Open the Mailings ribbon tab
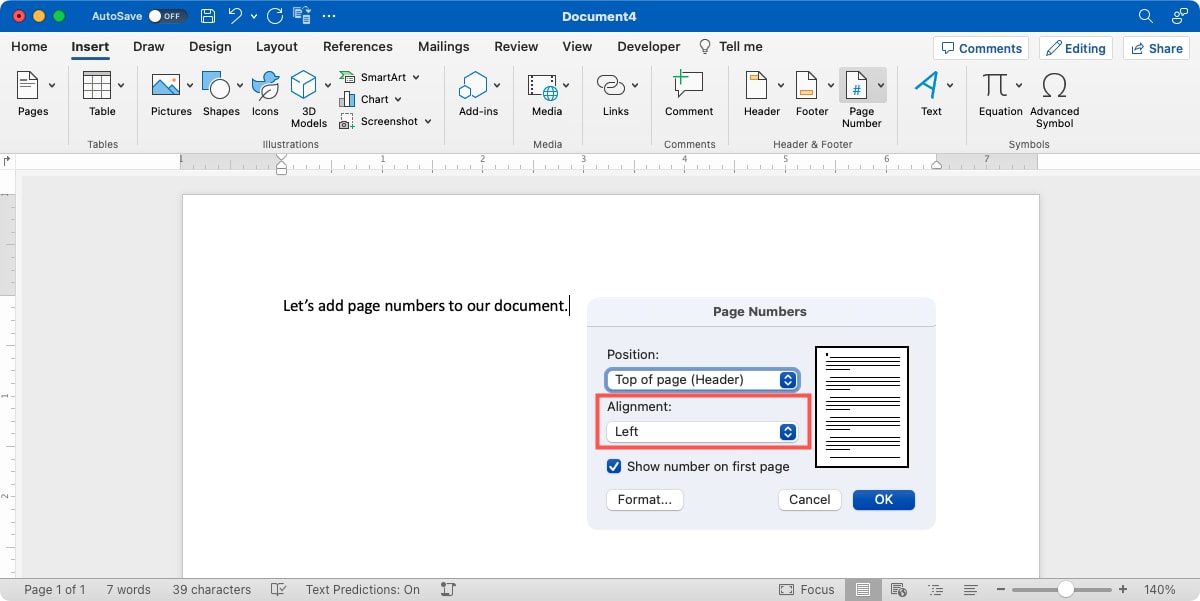 tap(443, 46)
